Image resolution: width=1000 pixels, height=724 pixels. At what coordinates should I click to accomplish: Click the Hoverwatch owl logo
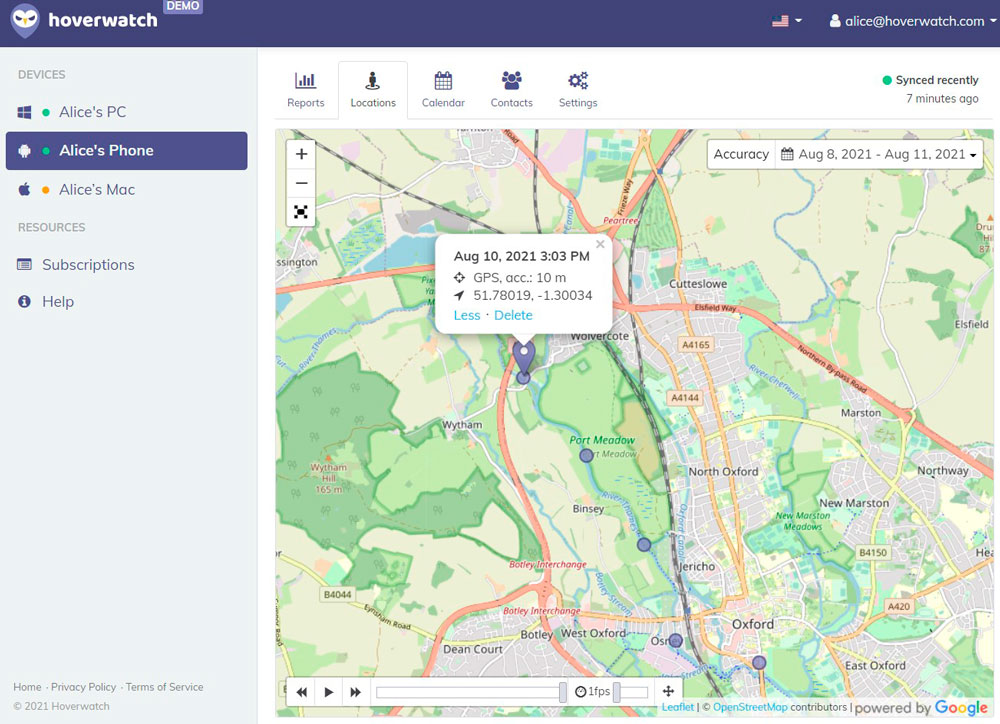(25, 20)
